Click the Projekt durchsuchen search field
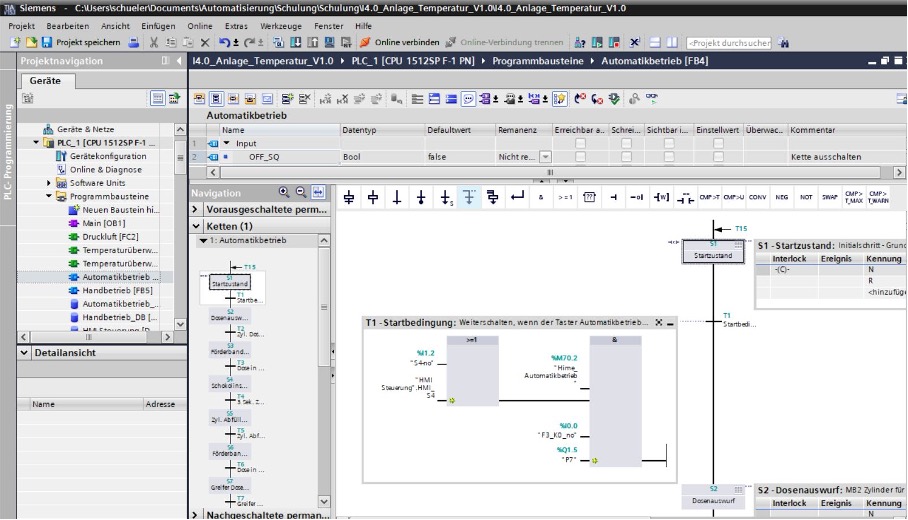This screenshot has height=520, width=908. (x=728, y=43)
